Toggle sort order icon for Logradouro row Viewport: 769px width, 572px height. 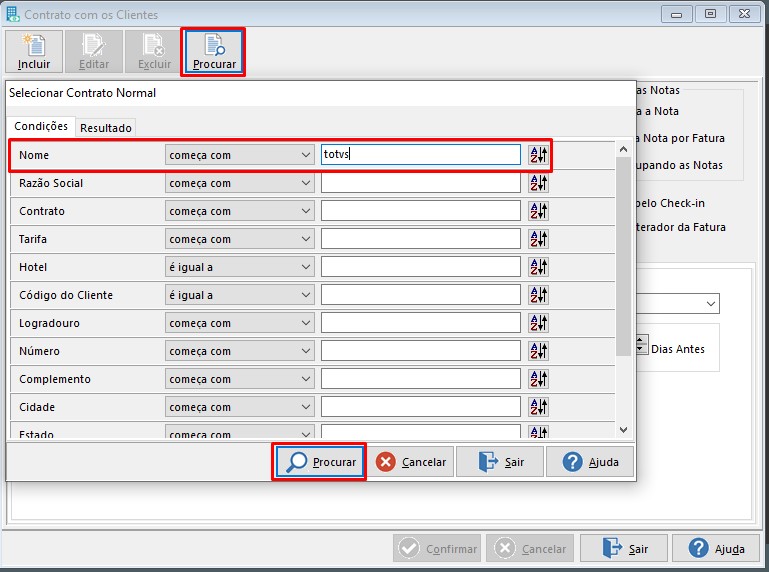pyautogui.click(x=538, y=323)
